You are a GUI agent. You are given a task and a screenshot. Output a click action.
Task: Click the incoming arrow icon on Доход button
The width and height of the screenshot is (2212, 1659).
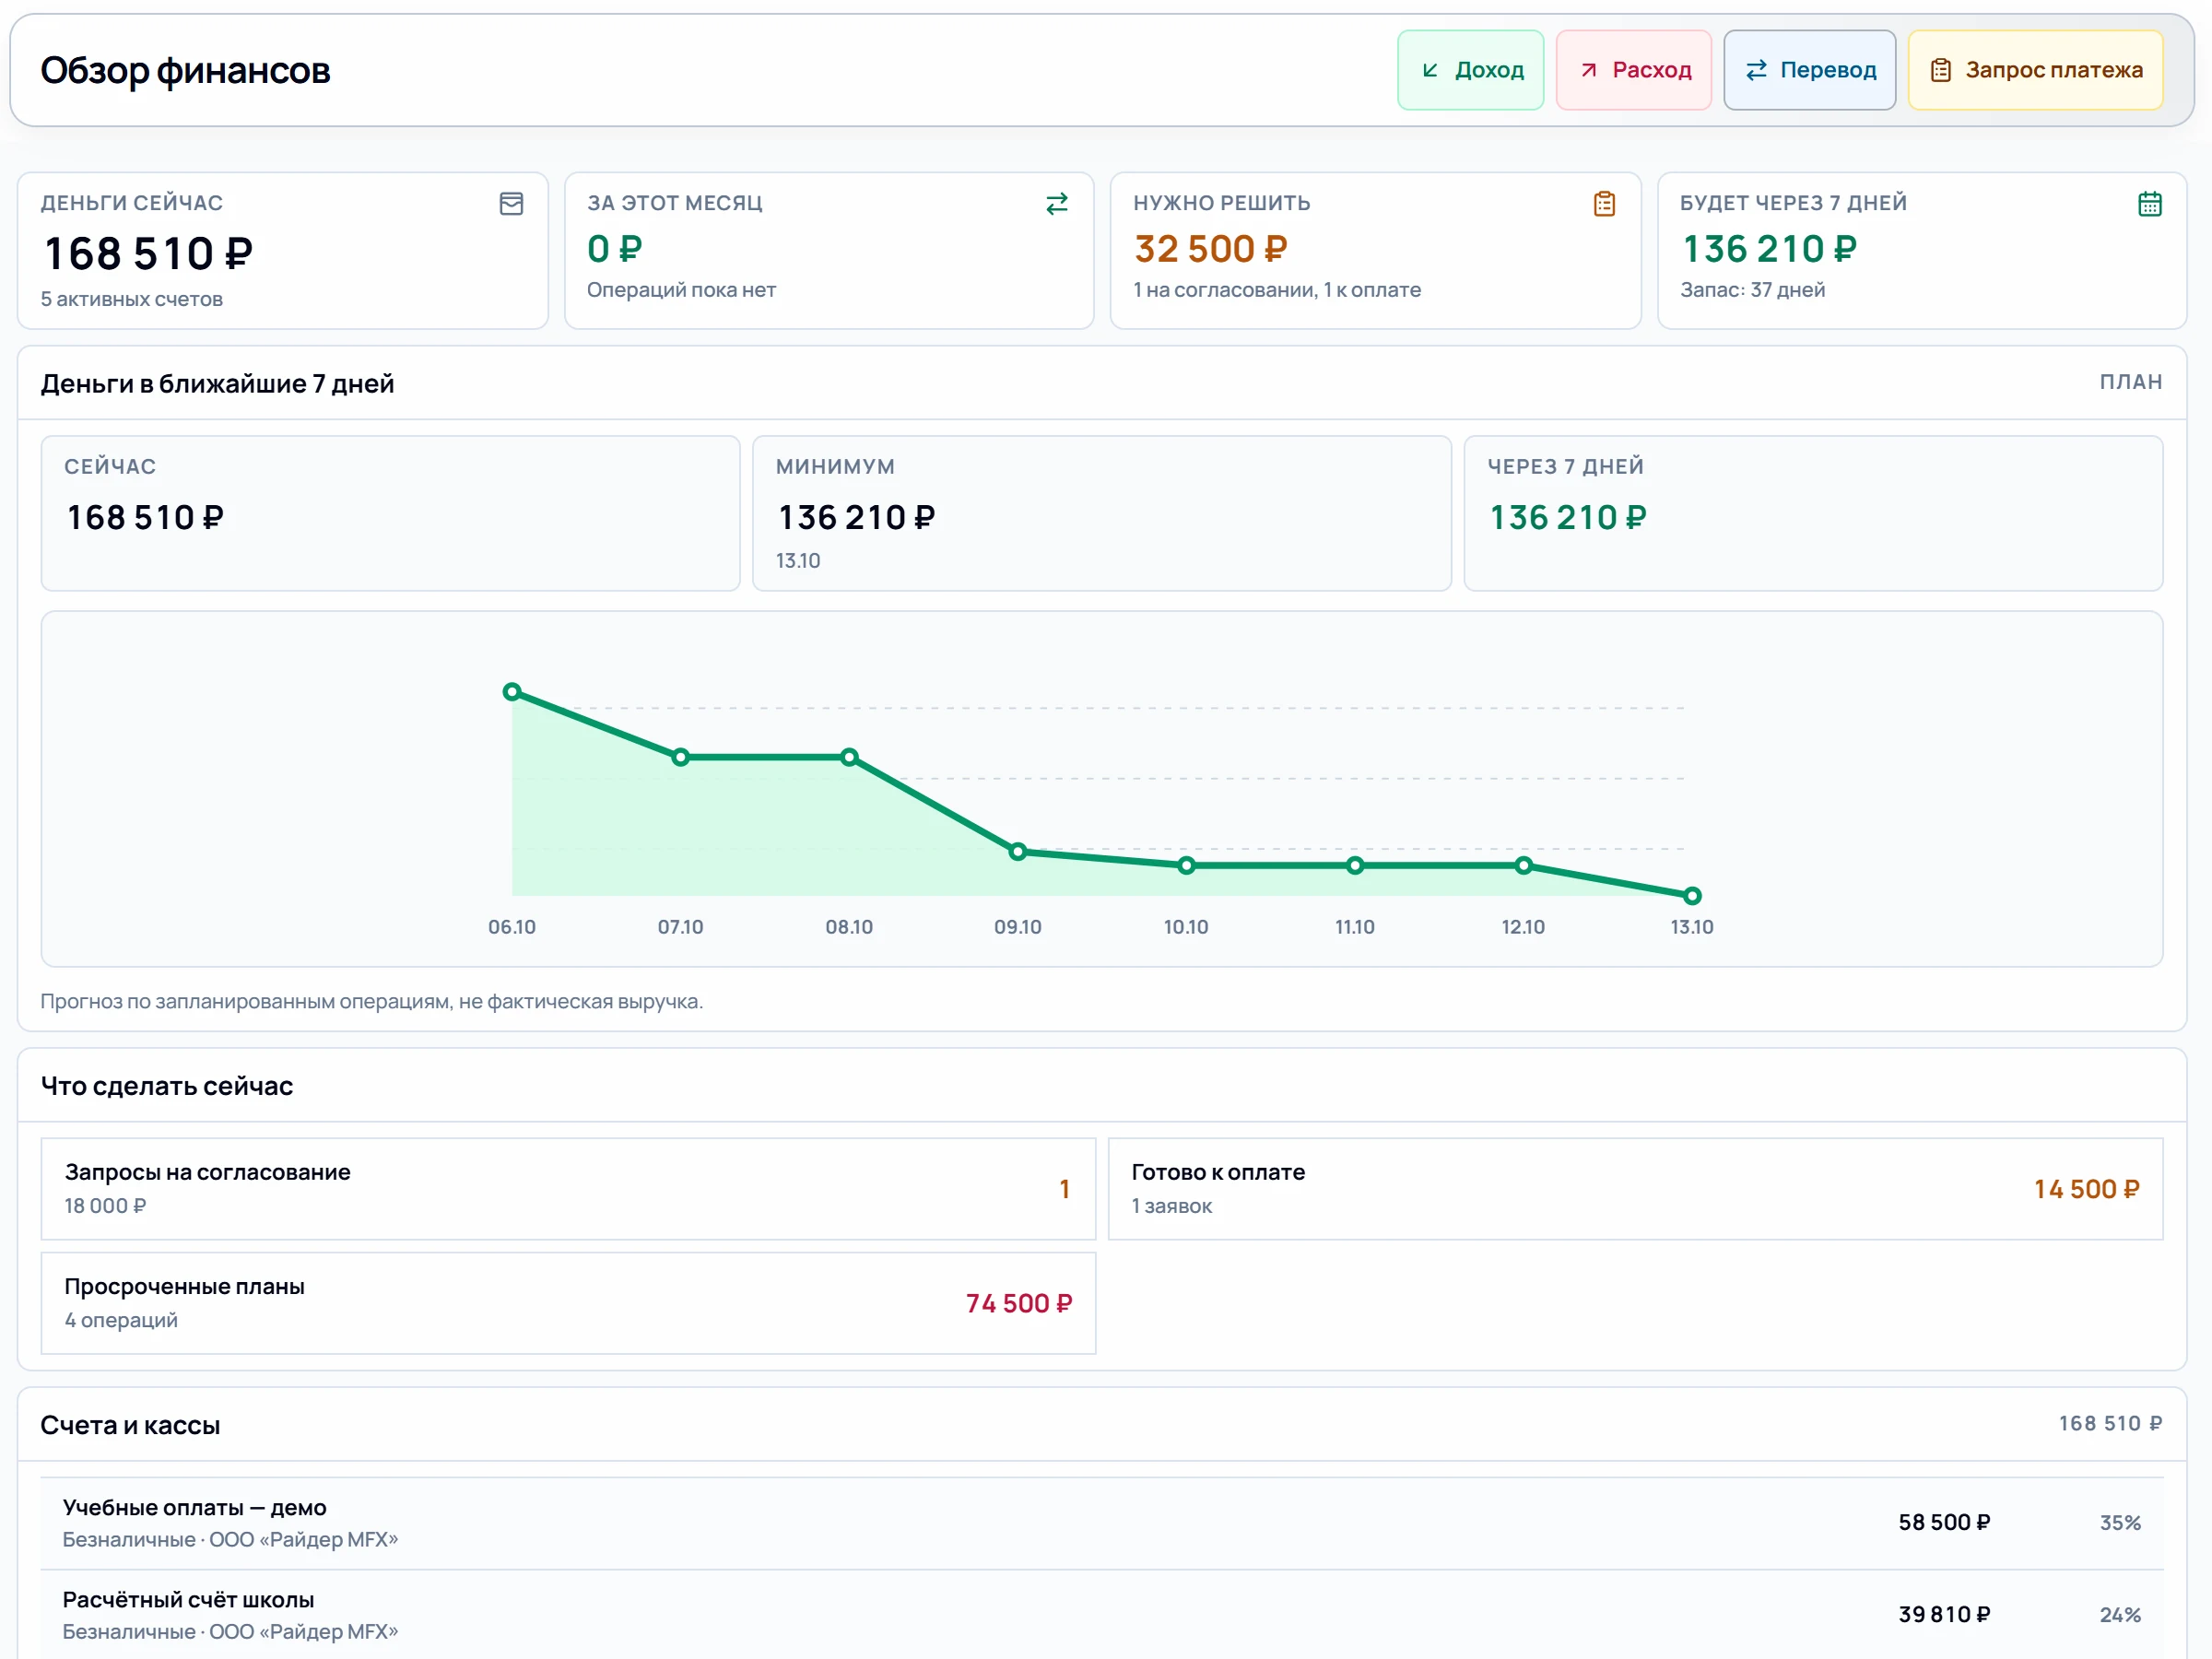pos(1430,70)
